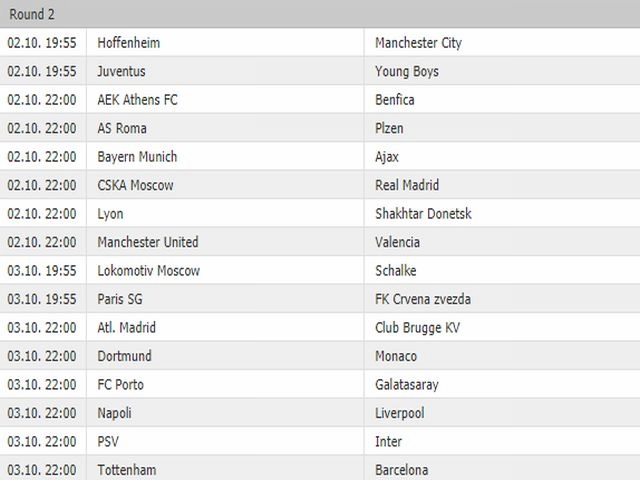Click Galatasaray away team
The height and width of the screenshot is (480, 640).
407,384
